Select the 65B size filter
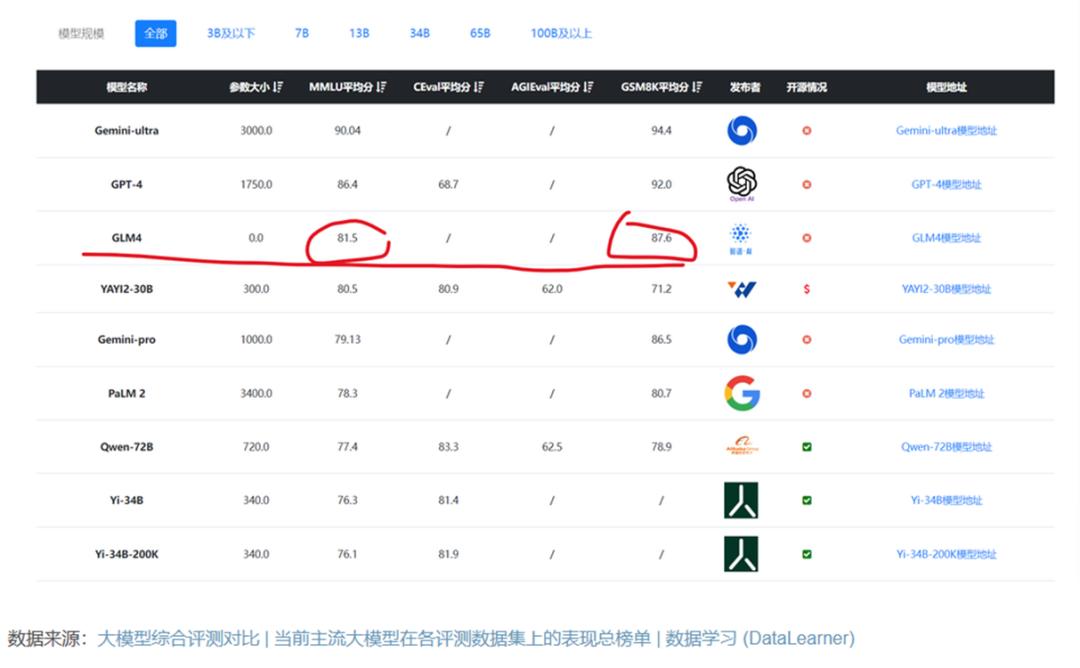 tap(480, 33)
